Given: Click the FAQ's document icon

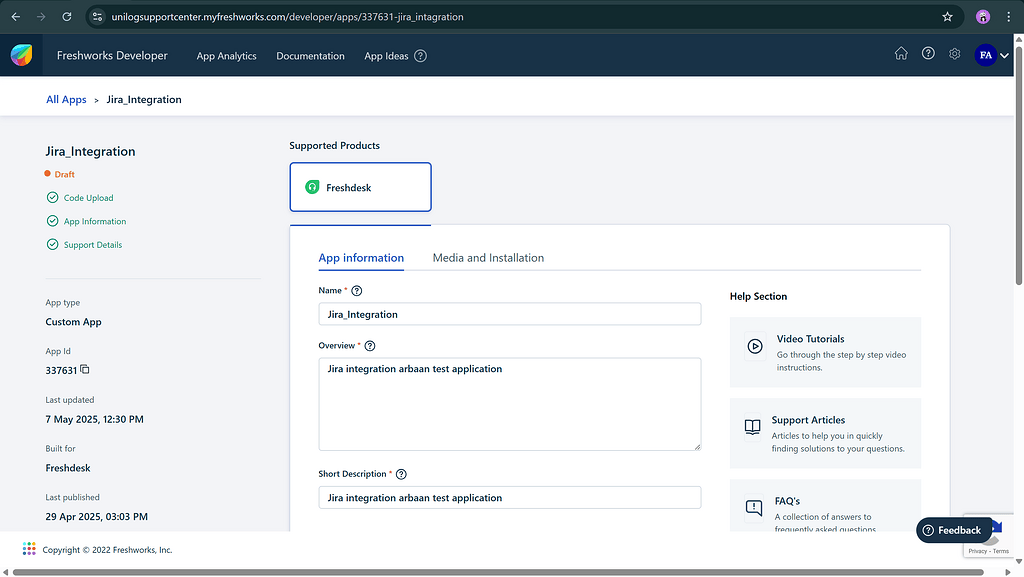Looking at the screenshot, I should (x=752, y=508).
